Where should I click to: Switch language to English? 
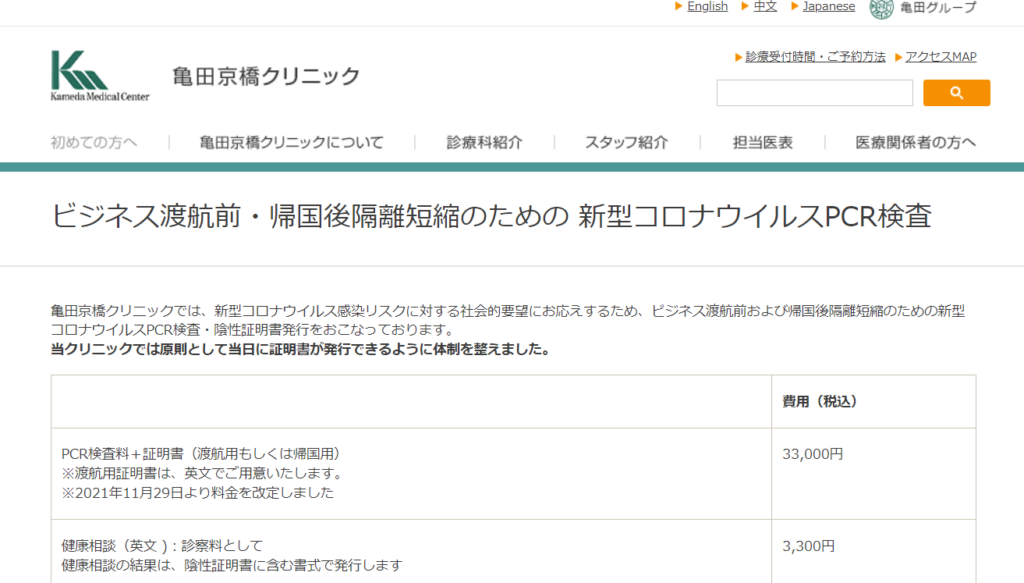click(707, 7)
